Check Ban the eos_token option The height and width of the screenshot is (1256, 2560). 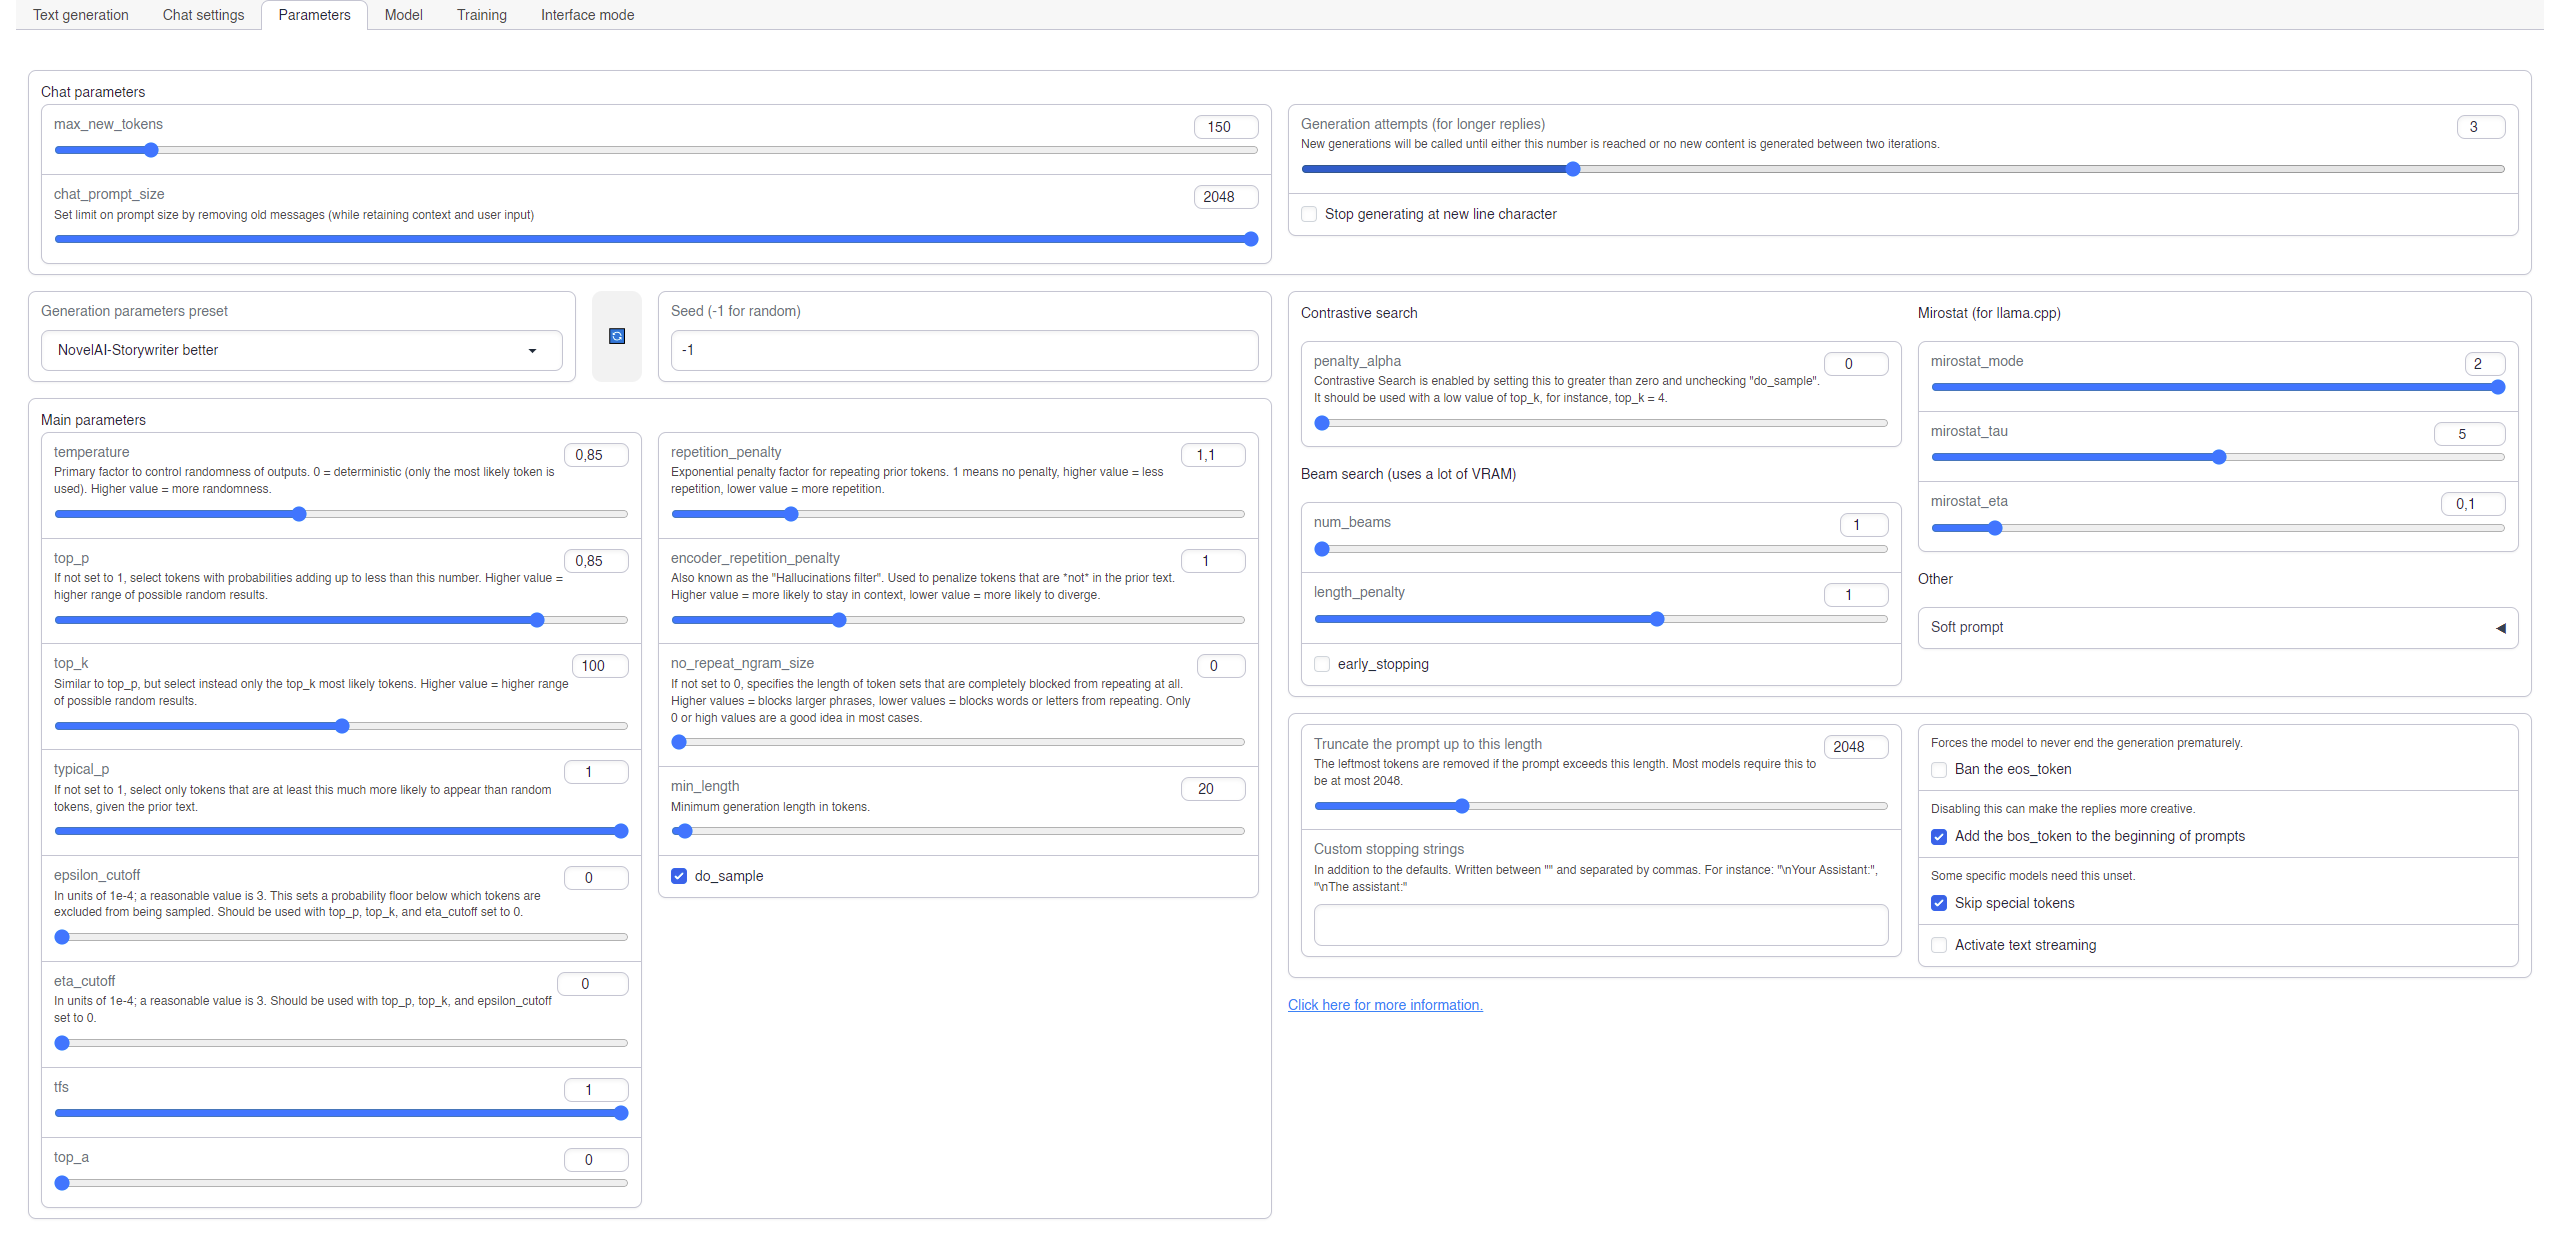[1939, 770]
